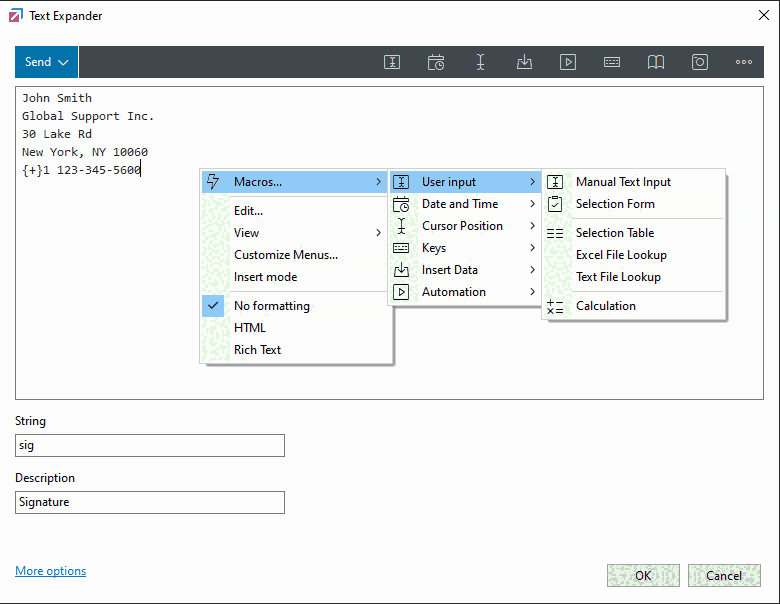
Task: Open the More options link
Action: click(51, 571)
